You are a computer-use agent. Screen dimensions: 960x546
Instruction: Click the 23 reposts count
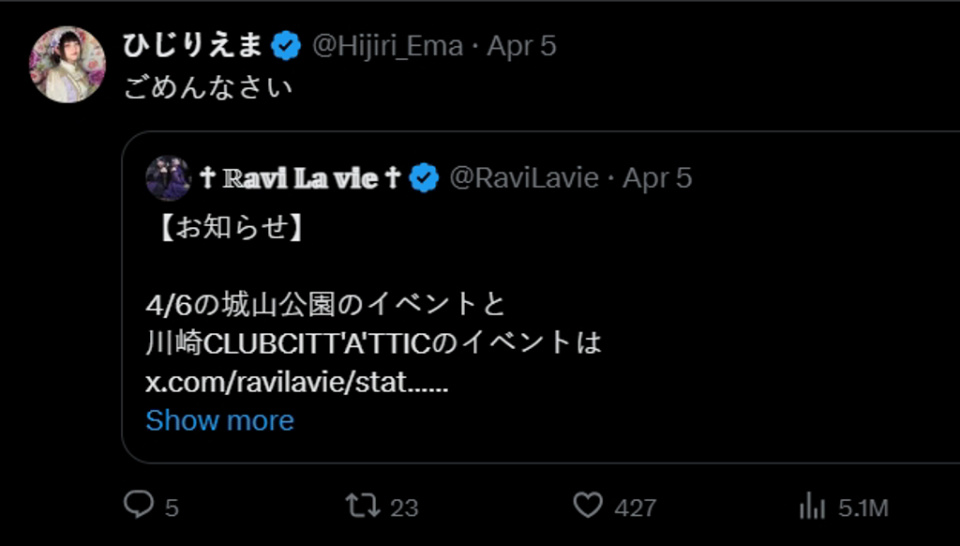point(404,507)
